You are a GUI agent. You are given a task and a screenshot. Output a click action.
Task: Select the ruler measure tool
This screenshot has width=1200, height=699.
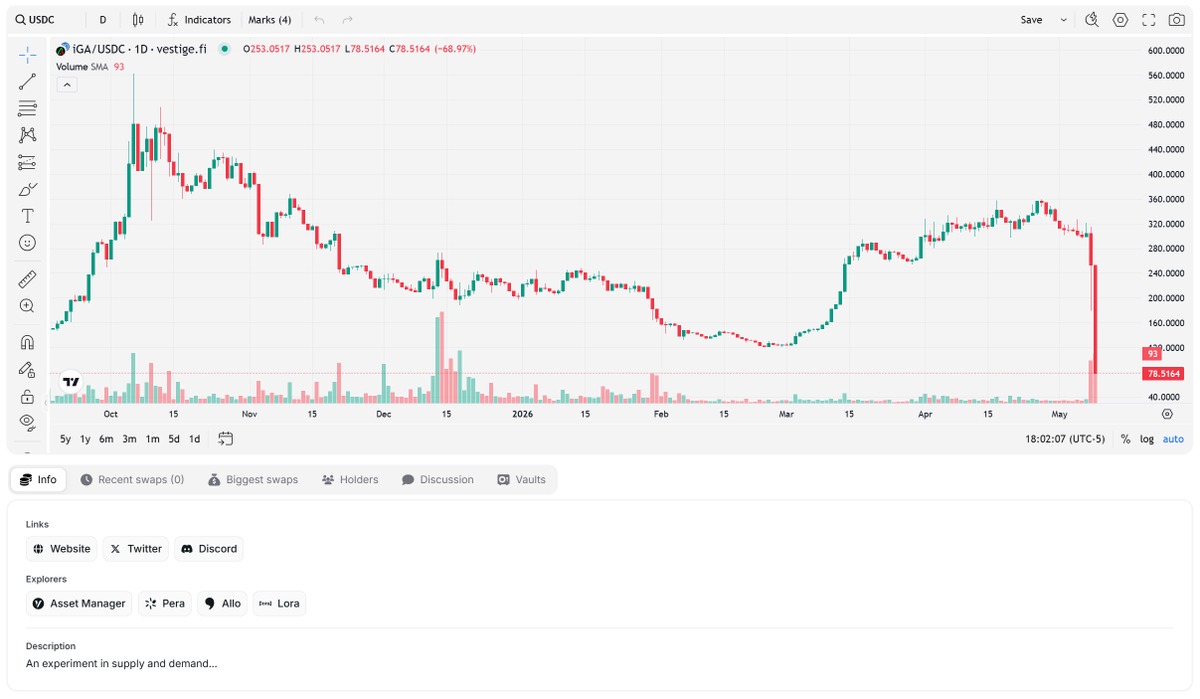pyautogui.click(x=27, y=279)
